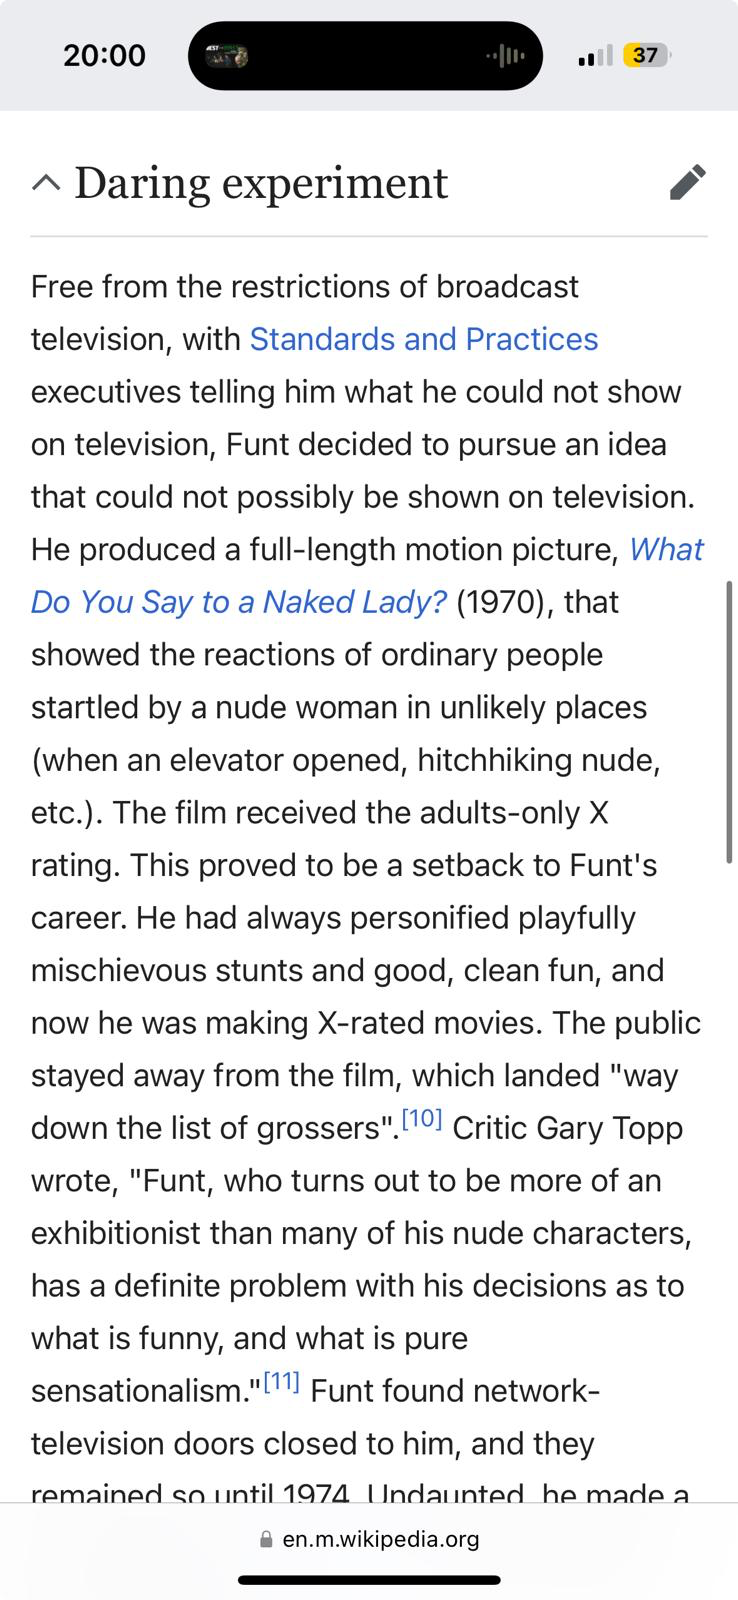The height and width of the screenshot is (1600, 738).
Task: Tap the battery indicator showing 37
Action: 647,55
